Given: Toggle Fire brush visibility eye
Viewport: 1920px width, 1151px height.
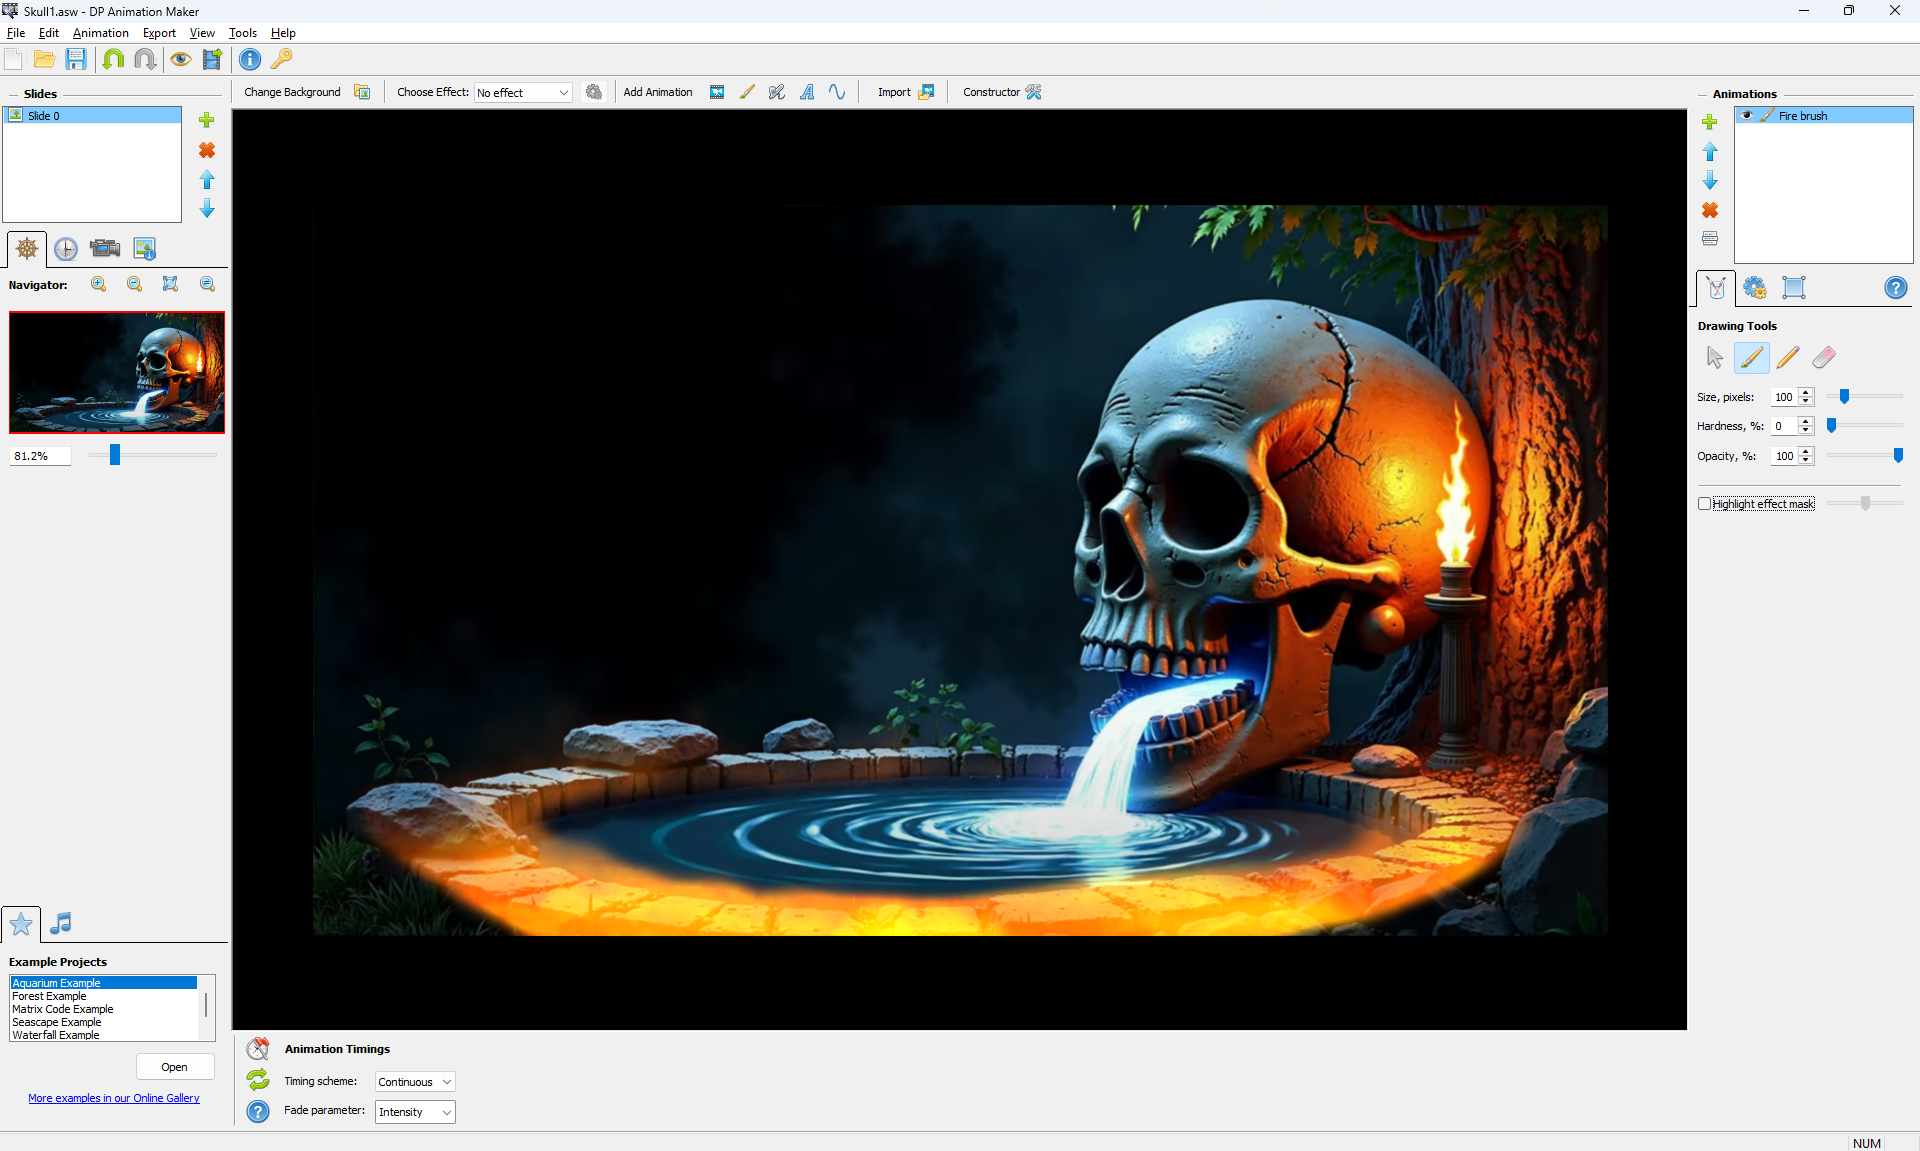Looking at the screenshot, I should coord(1746,116).
